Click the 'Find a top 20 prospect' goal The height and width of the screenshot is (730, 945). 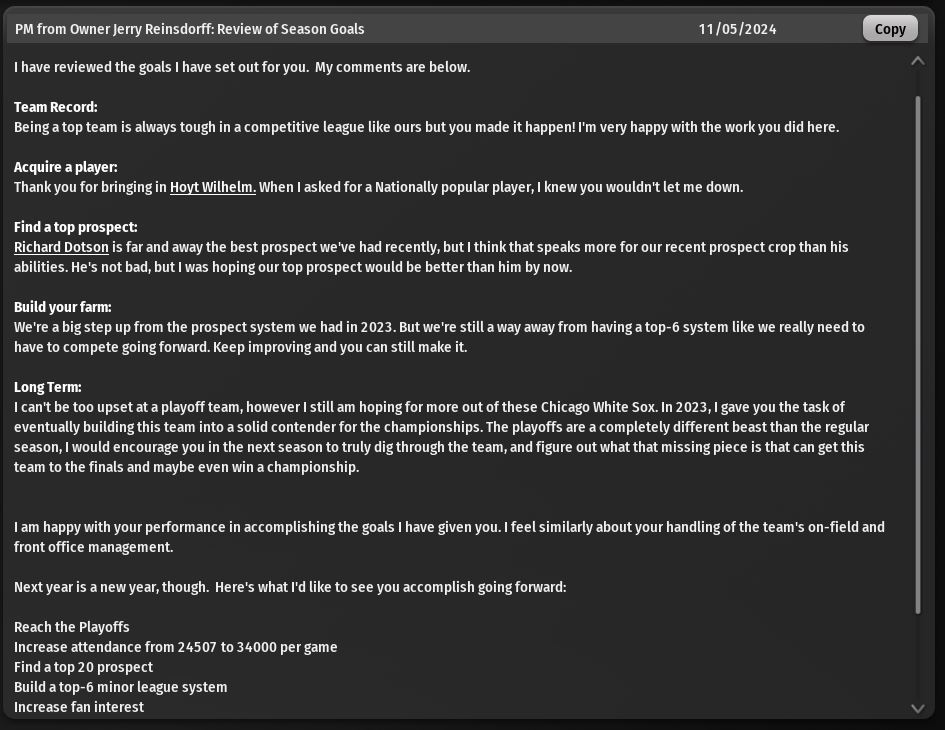[84, 667]
